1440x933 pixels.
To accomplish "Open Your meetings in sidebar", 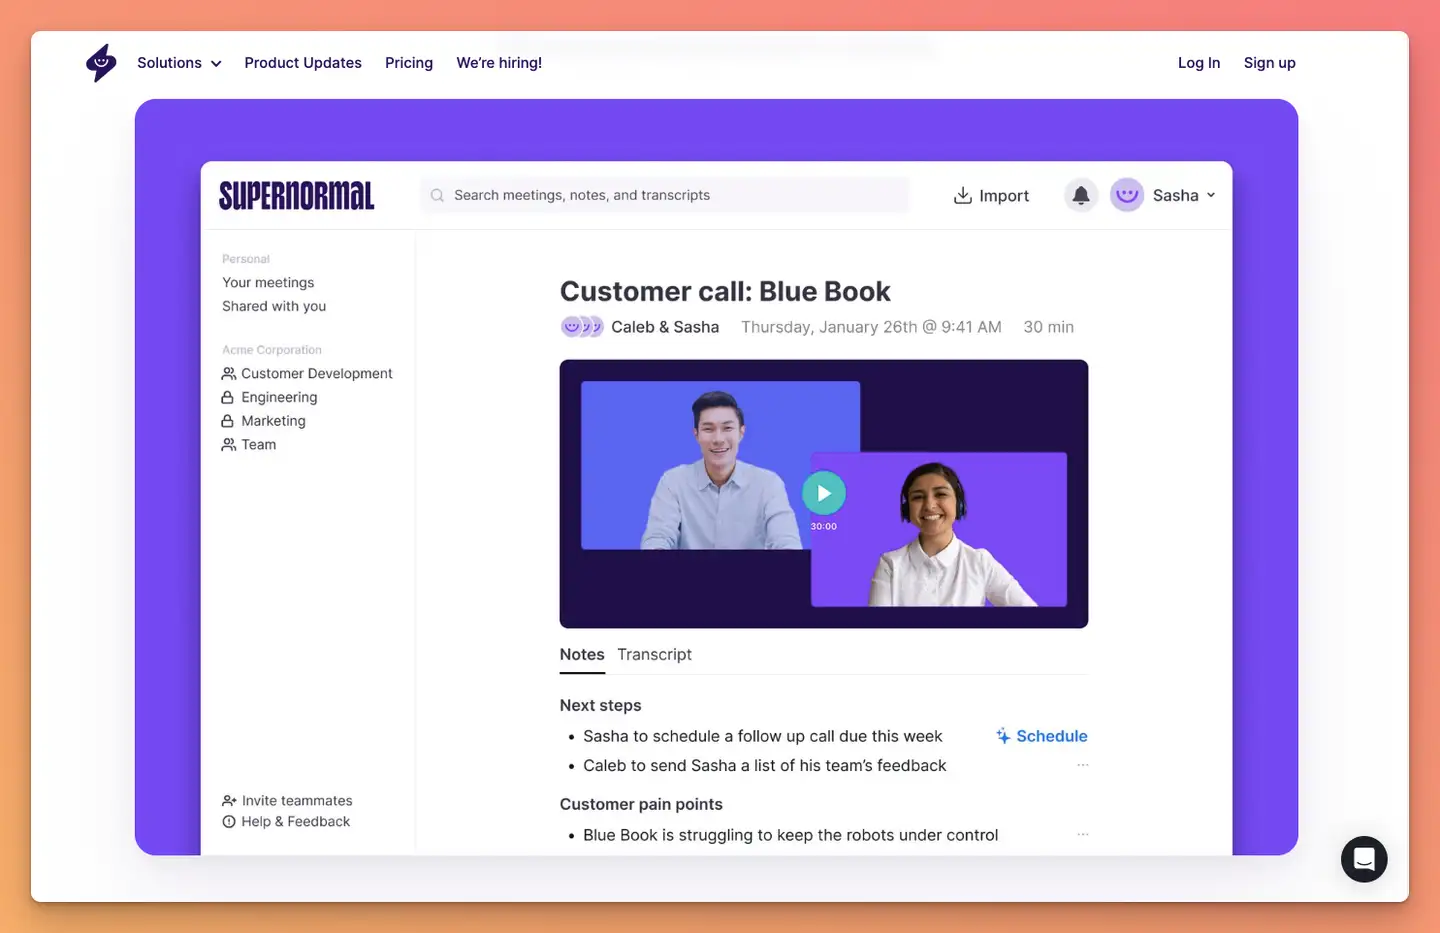I will tap(268, 283).
